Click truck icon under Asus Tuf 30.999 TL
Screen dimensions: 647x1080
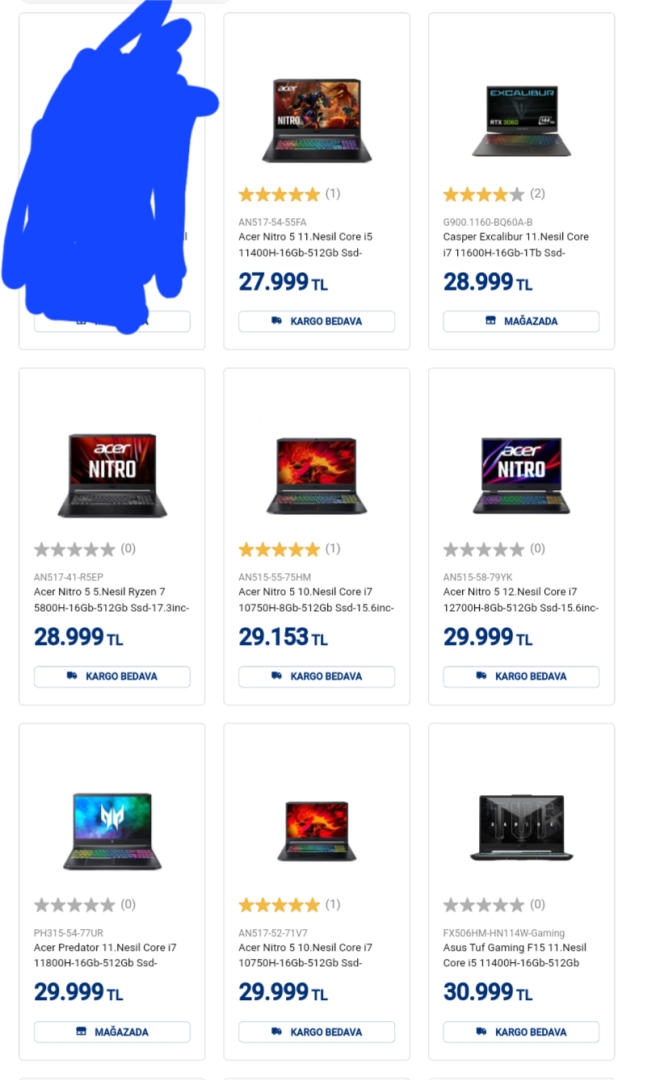tap(481, 1031)
